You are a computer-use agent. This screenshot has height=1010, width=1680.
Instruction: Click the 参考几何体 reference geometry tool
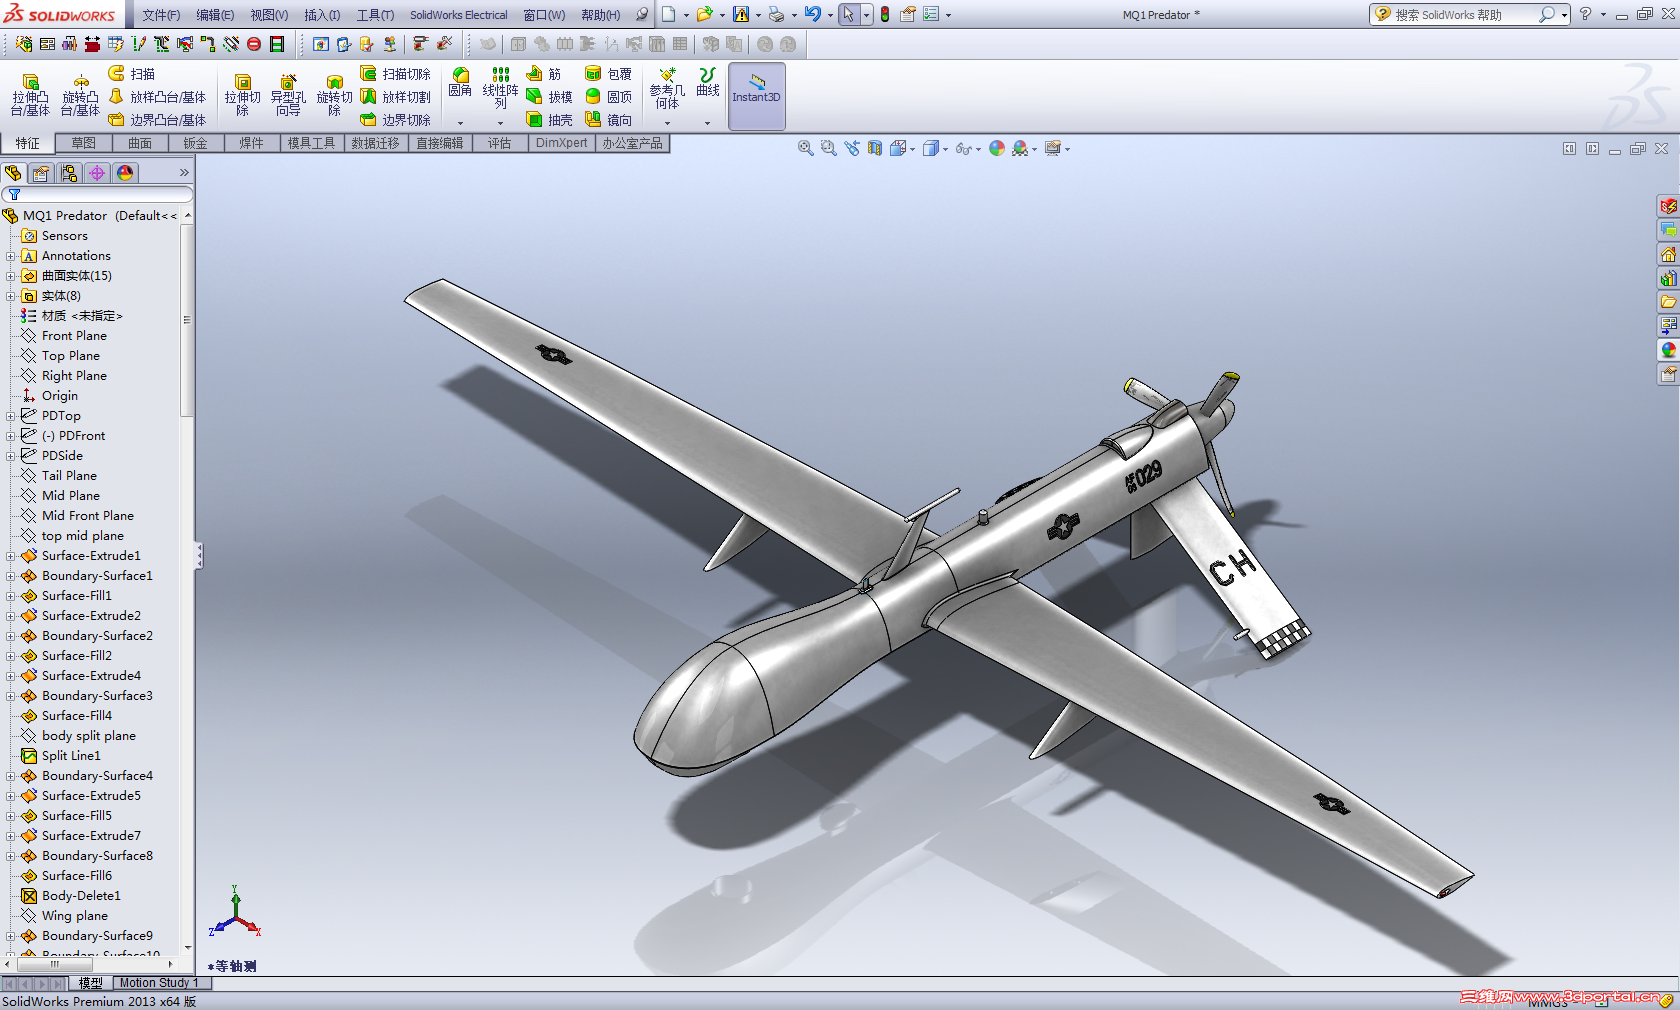point(667,88)
